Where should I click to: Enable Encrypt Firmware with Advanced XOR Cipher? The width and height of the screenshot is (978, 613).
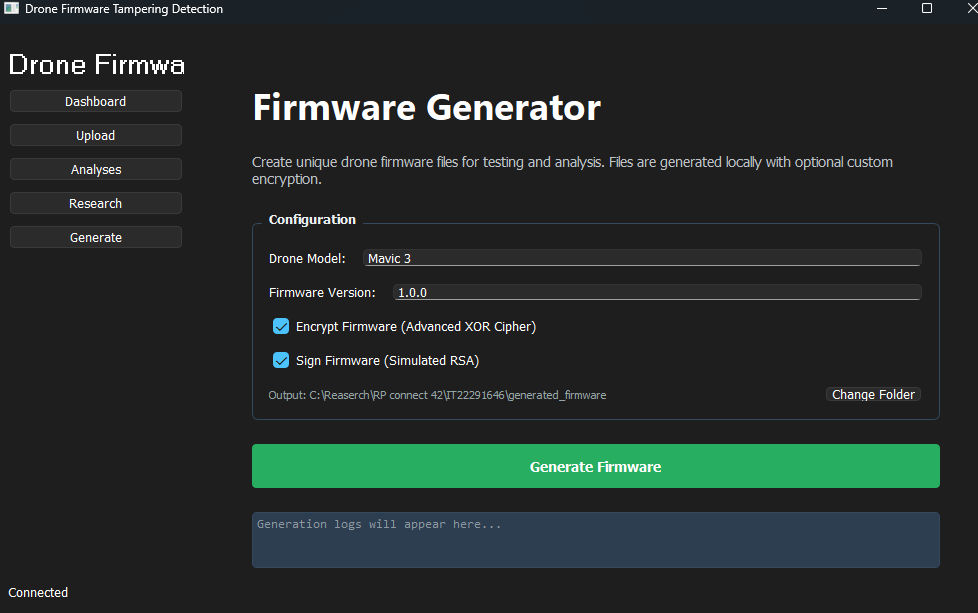(281, 326)
